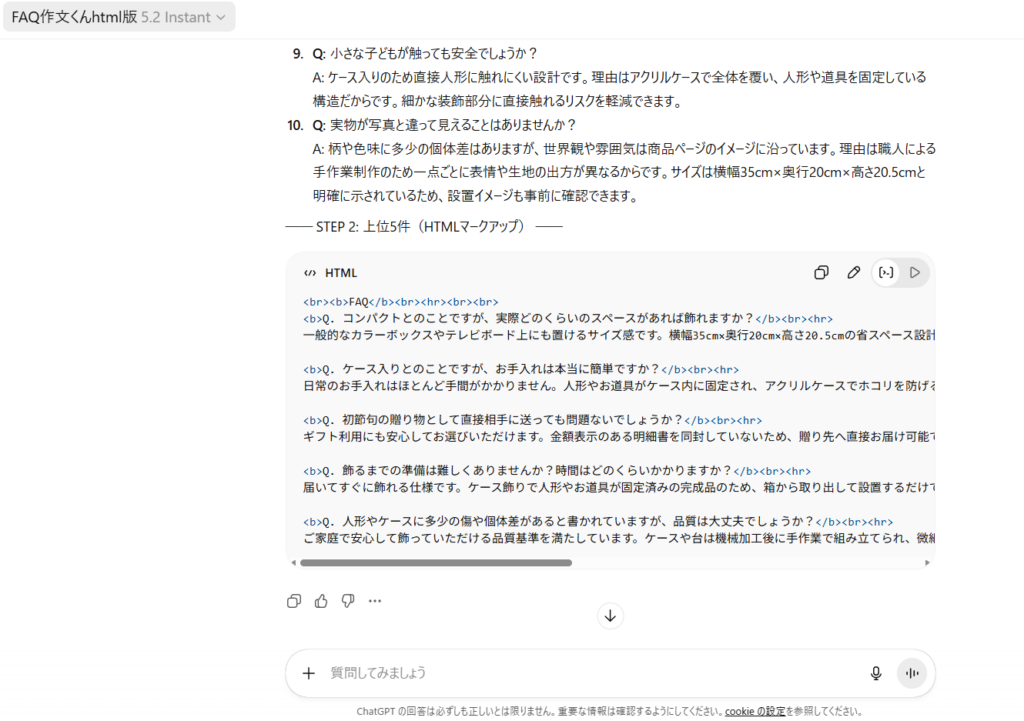The width and height of the screenshot is (1024, 721).
Task: Give the response a thumbs up
Action: 321,601
